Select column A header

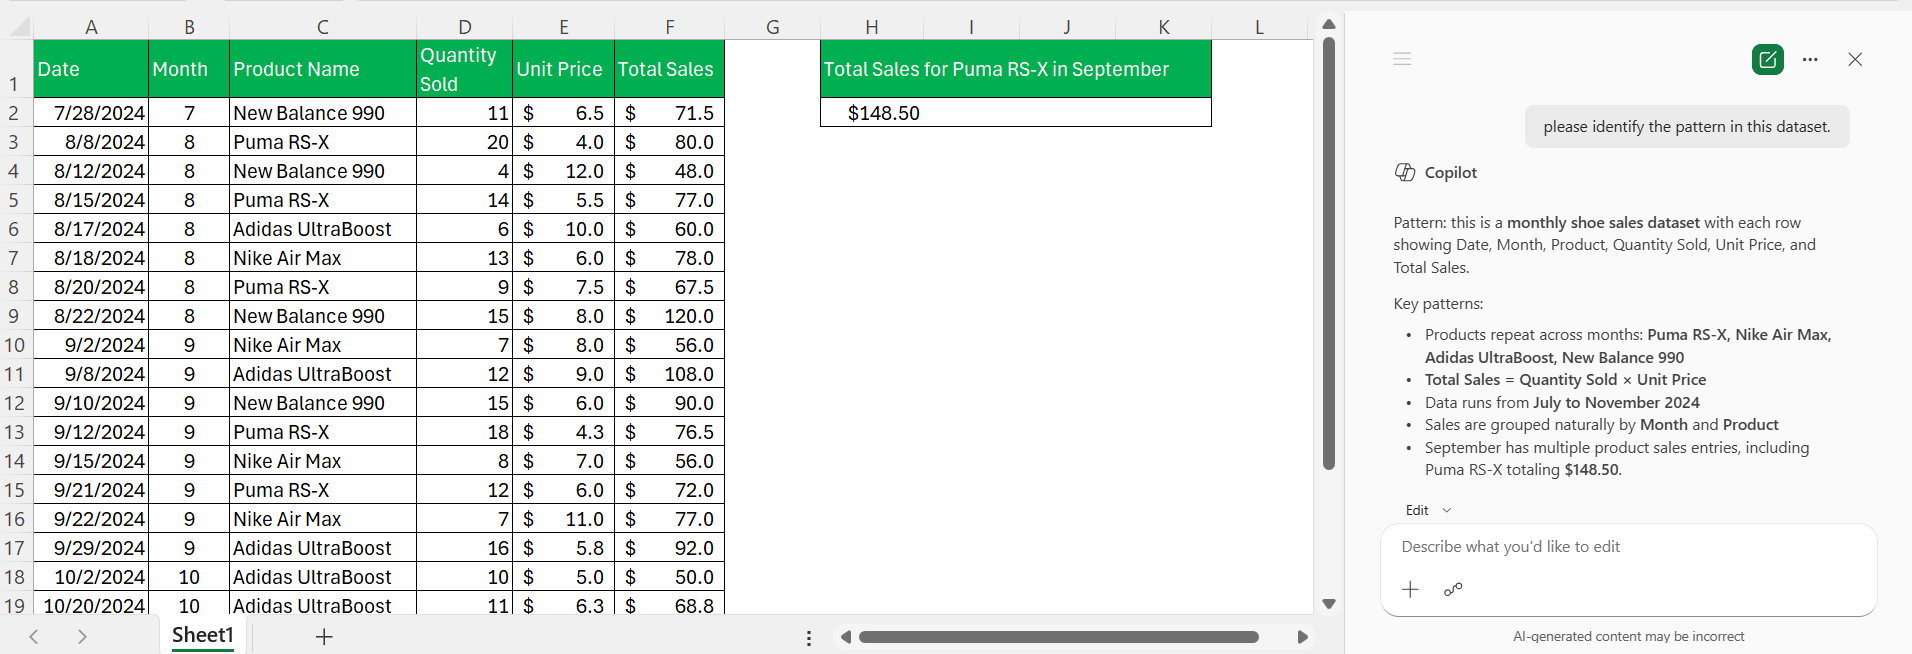point(91,27)
